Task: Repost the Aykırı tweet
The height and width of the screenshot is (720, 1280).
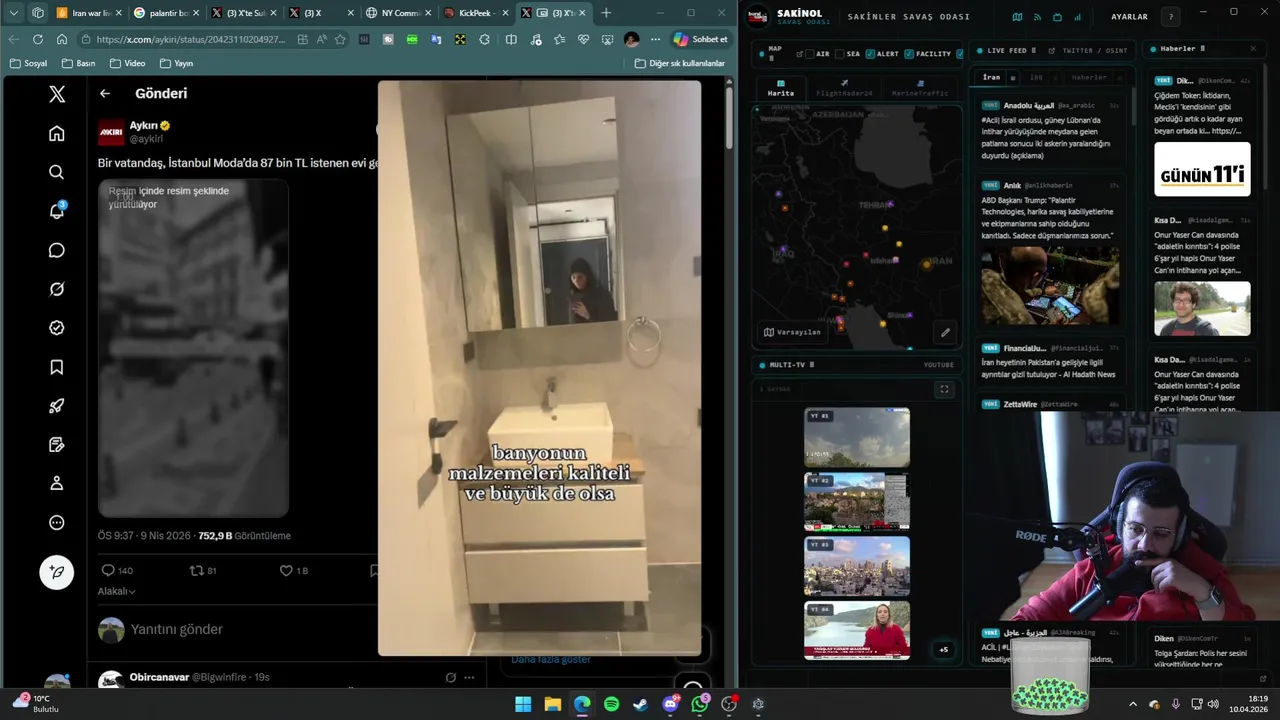Action: coord(203,570)
